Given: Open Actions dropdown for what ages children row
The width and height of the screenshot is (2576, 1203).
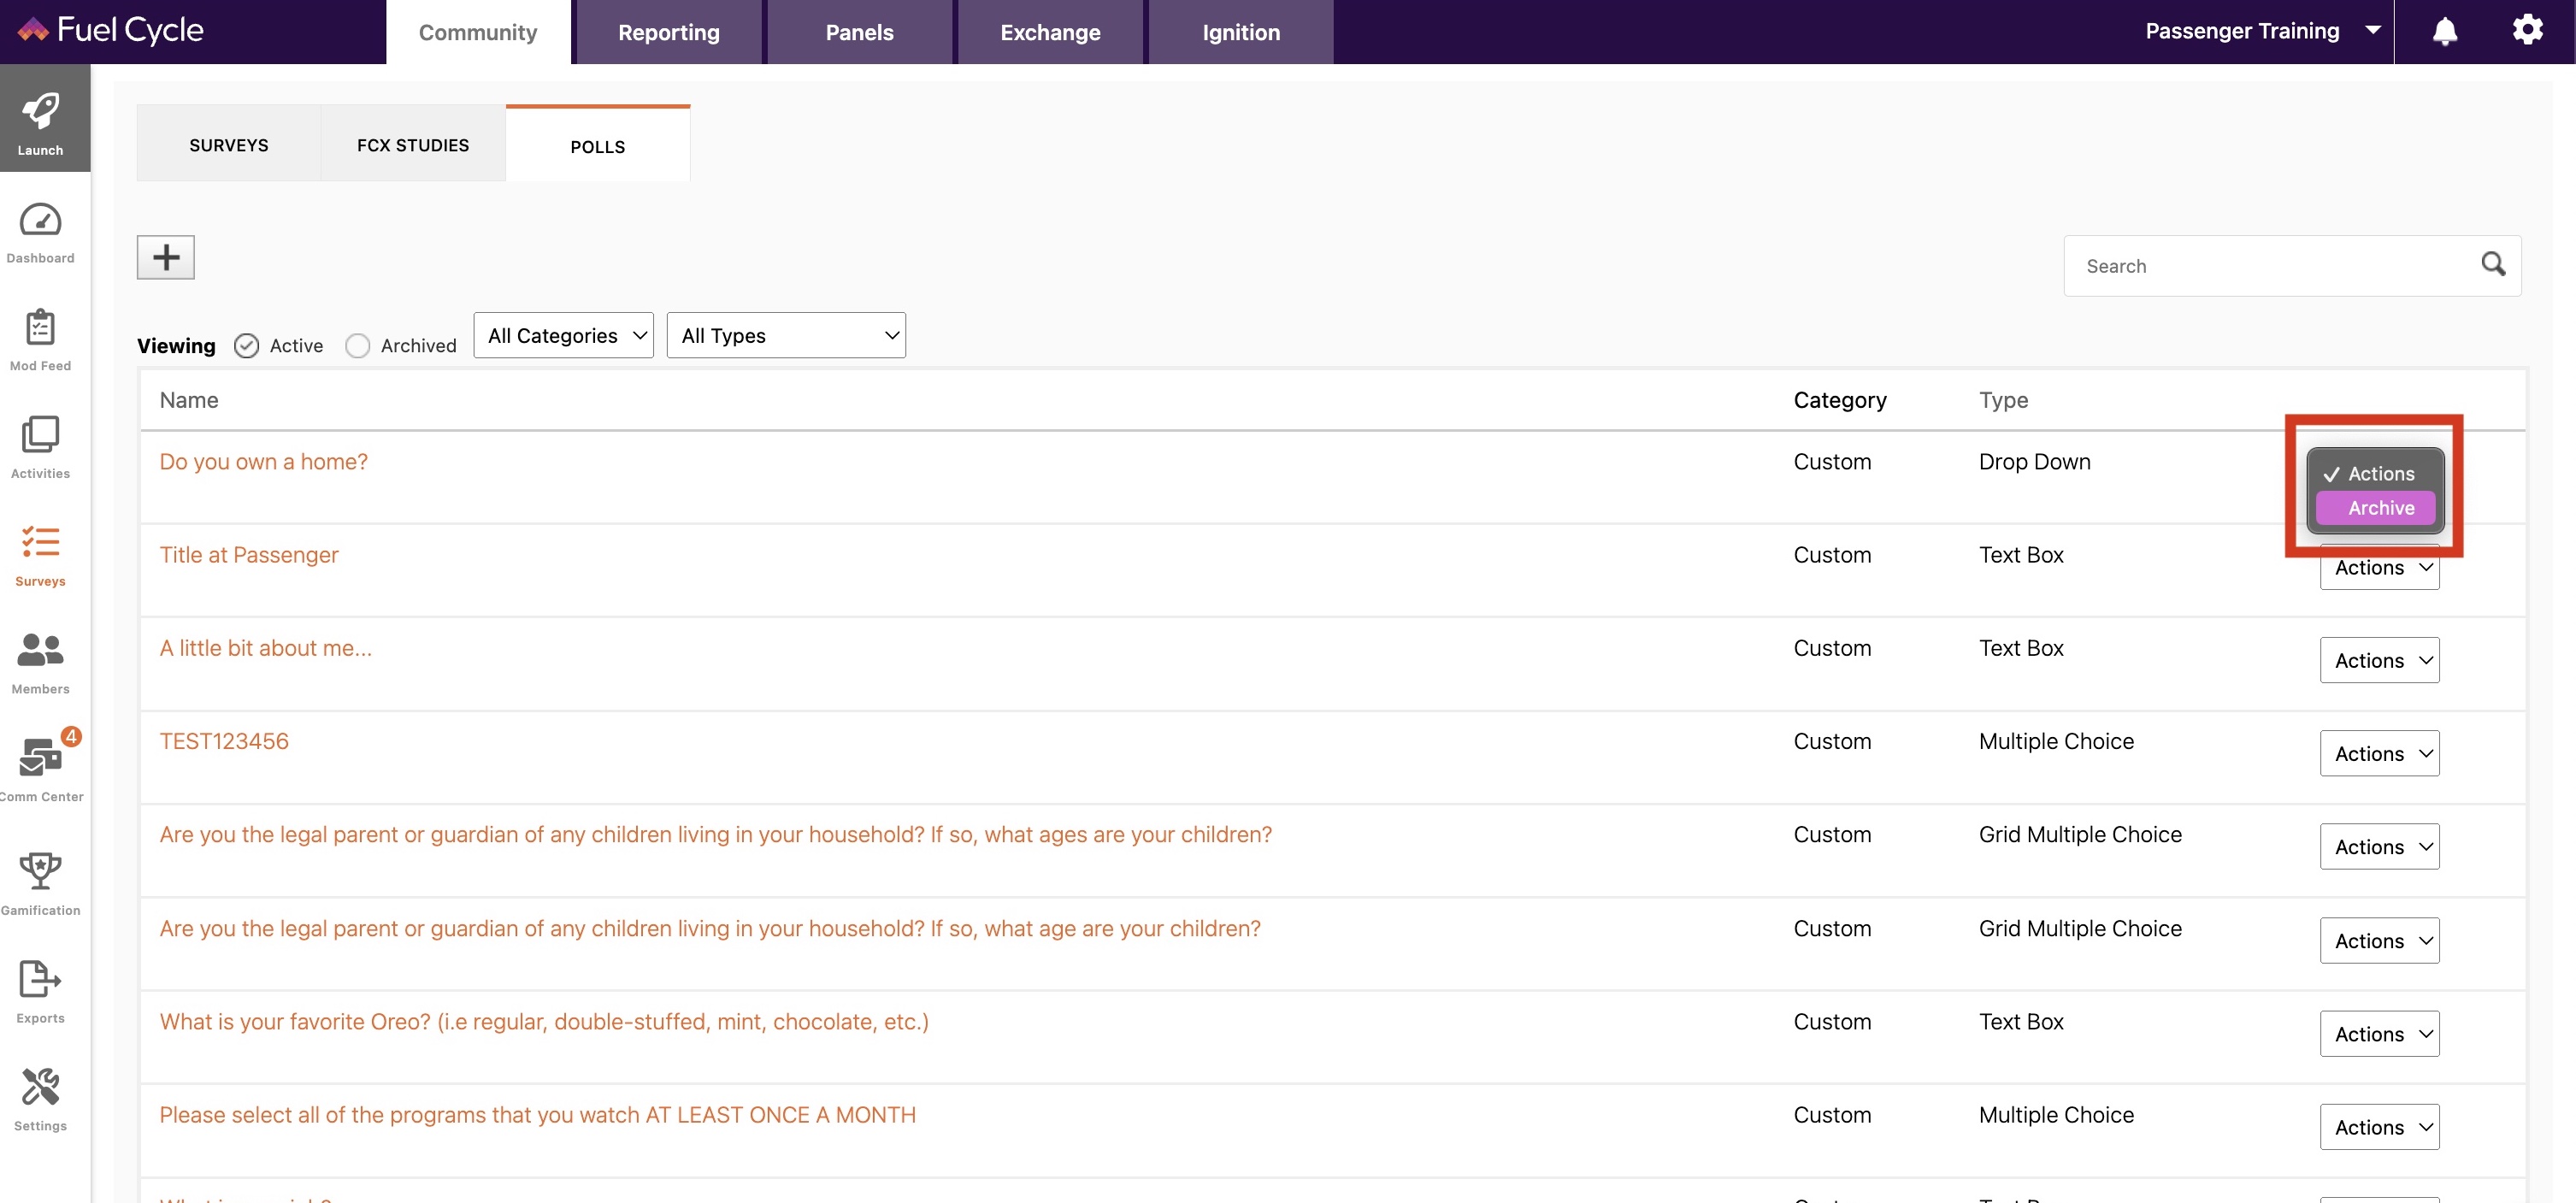Looking at the screenshot, I should click(2379, 847).
